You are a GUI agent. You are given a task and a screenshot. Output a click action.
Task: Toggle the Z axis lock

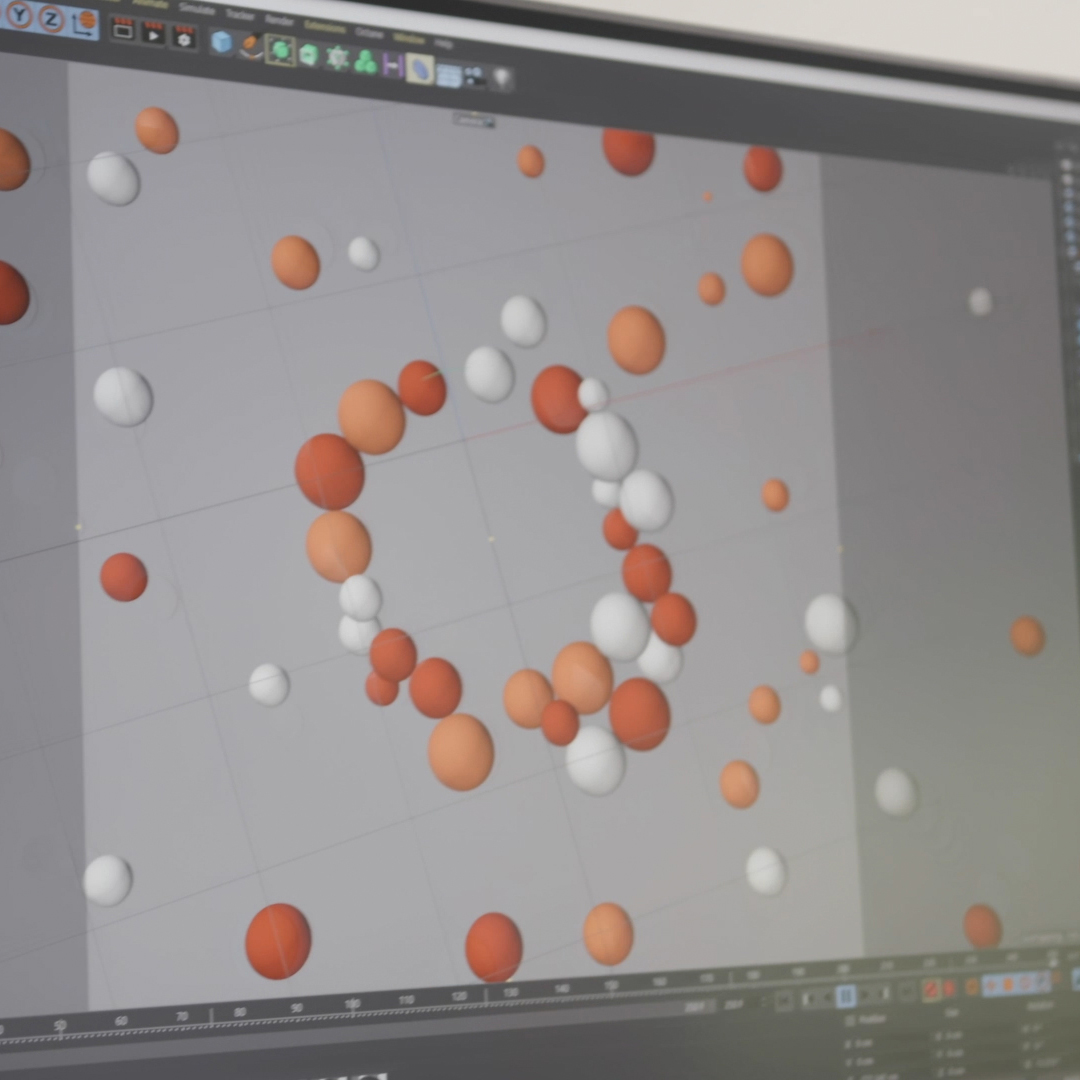point(50,19)
